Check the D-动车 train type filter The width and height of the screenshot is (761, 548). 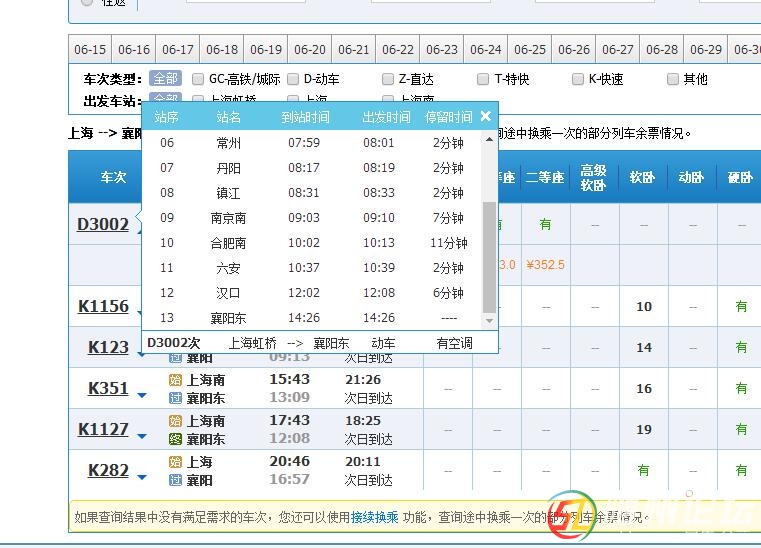[293, 79]
